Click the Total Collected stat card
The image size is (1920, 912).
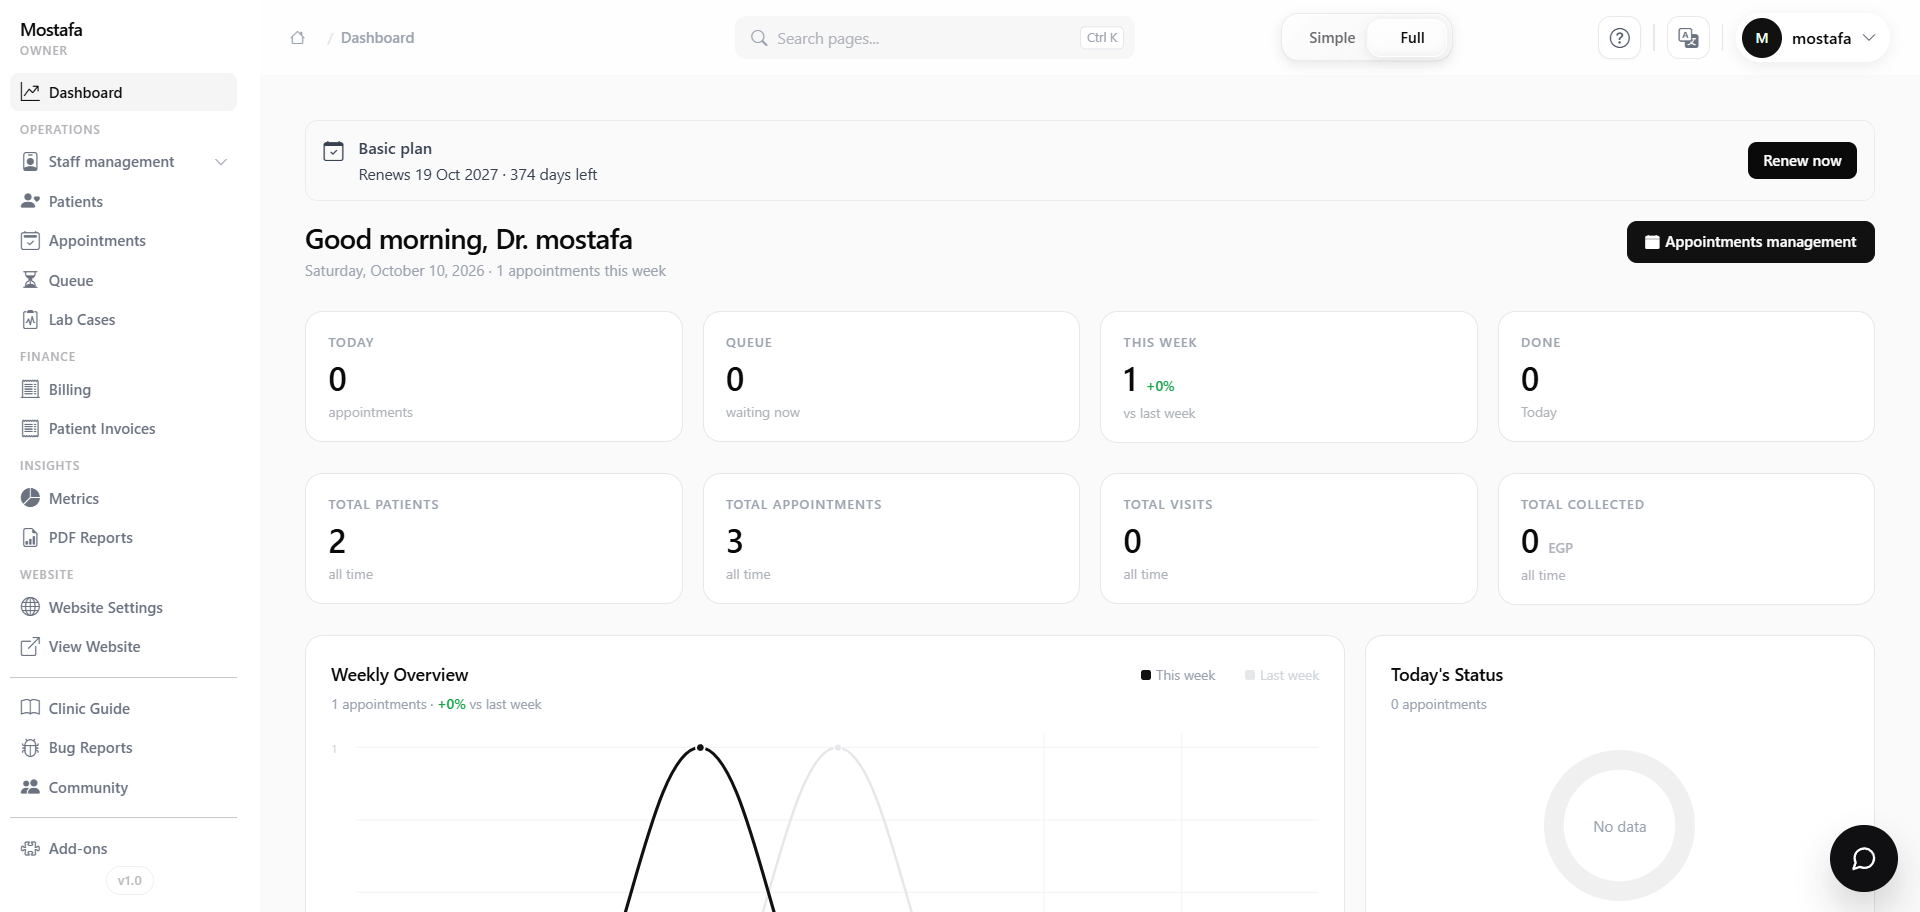[1686, 539]
